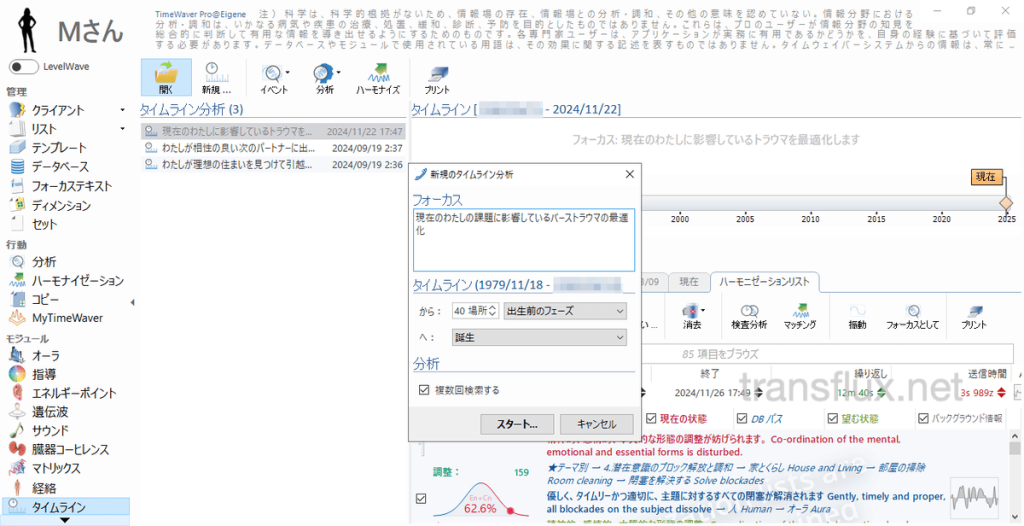Open the 経絡 module
Viewport: 1024px width, 526px height.
(44, 487)
